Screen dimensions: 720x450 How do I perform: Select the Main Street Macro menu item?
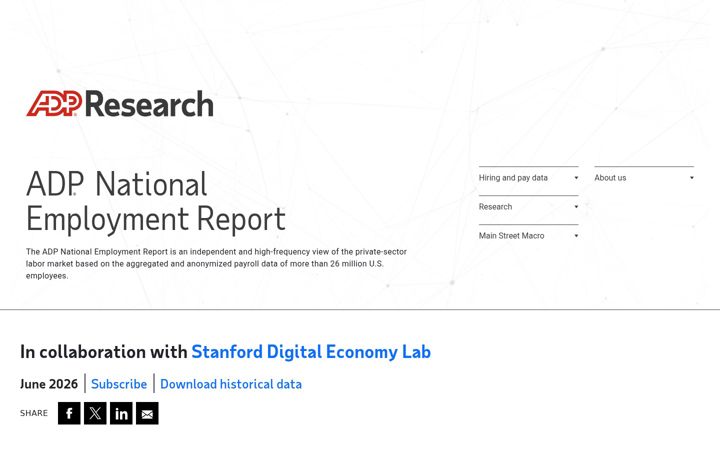click(512, 236)
